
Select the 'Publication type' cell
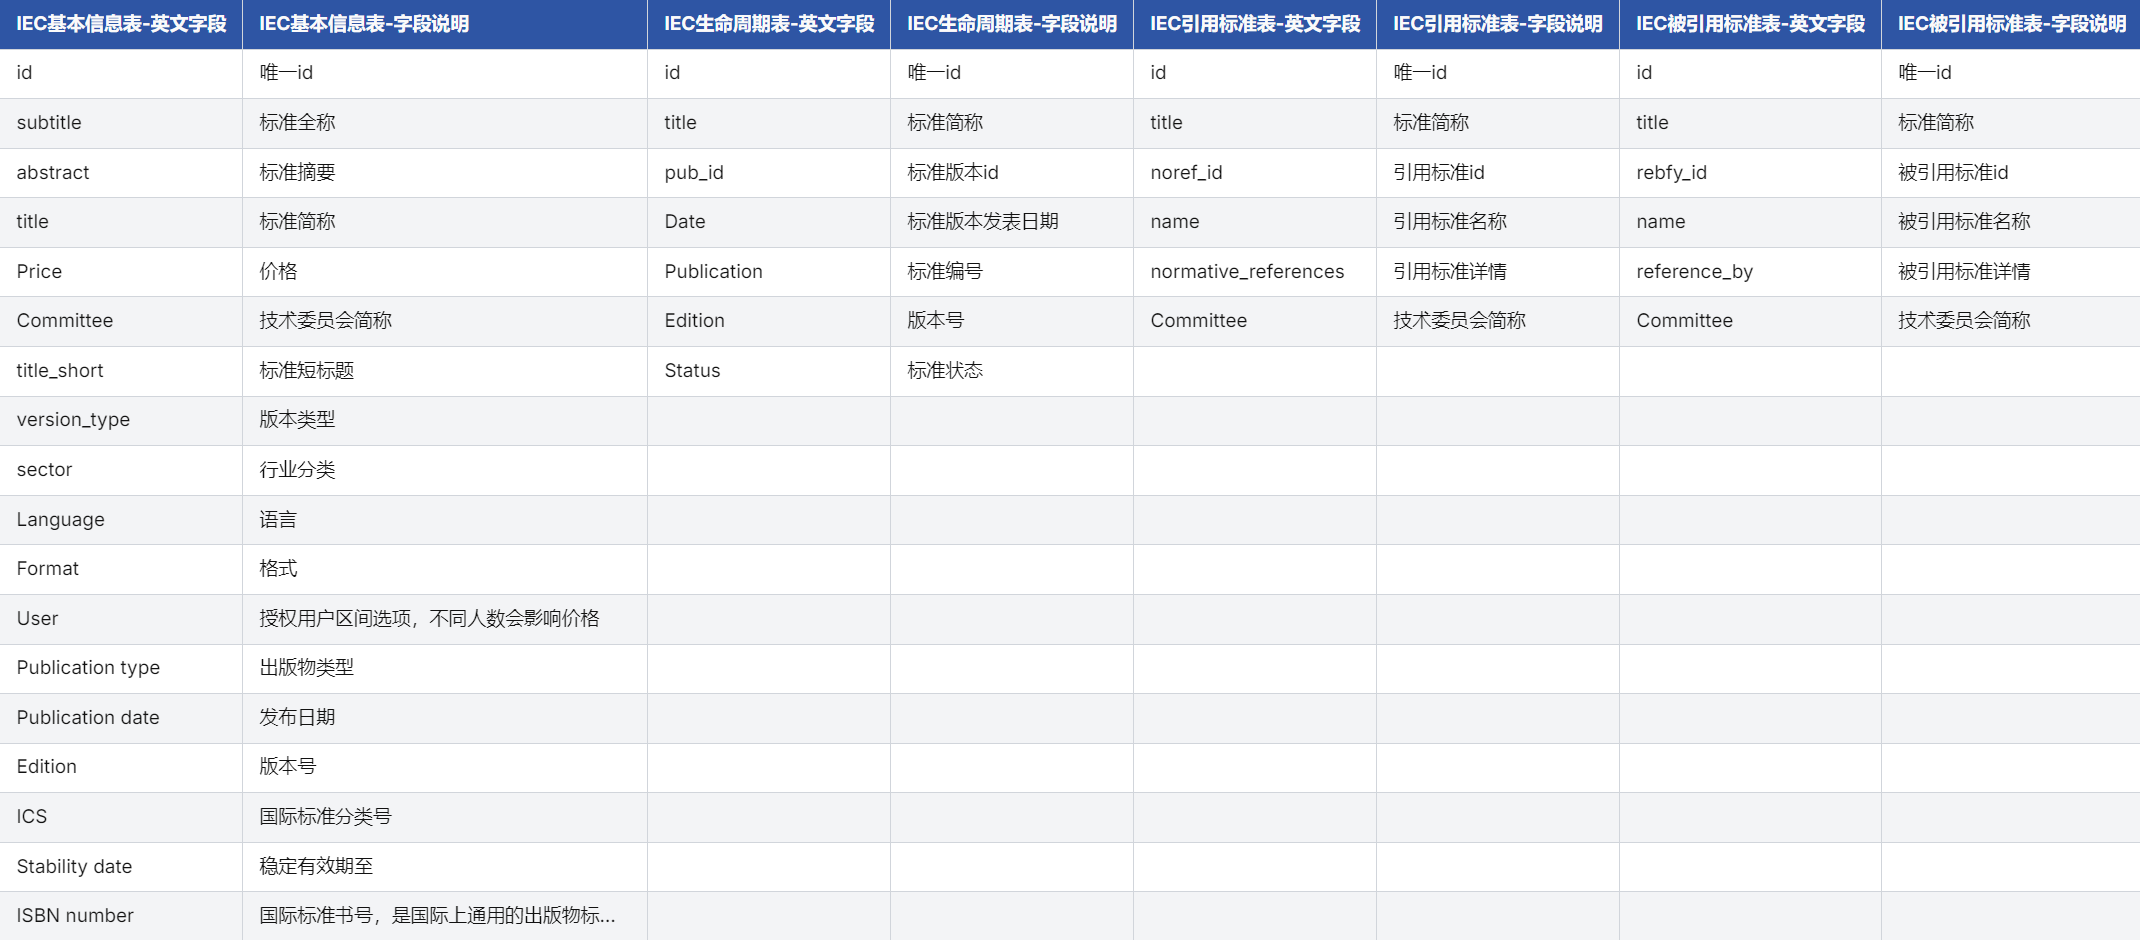pos(121,668)
